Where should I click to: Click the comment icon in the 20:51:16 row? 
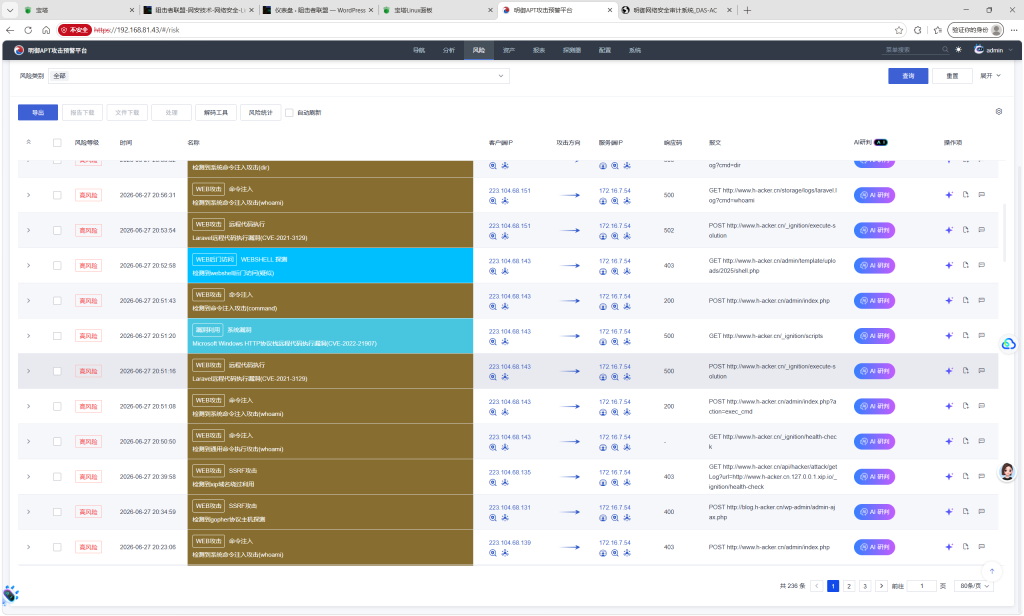coord(982,371)
